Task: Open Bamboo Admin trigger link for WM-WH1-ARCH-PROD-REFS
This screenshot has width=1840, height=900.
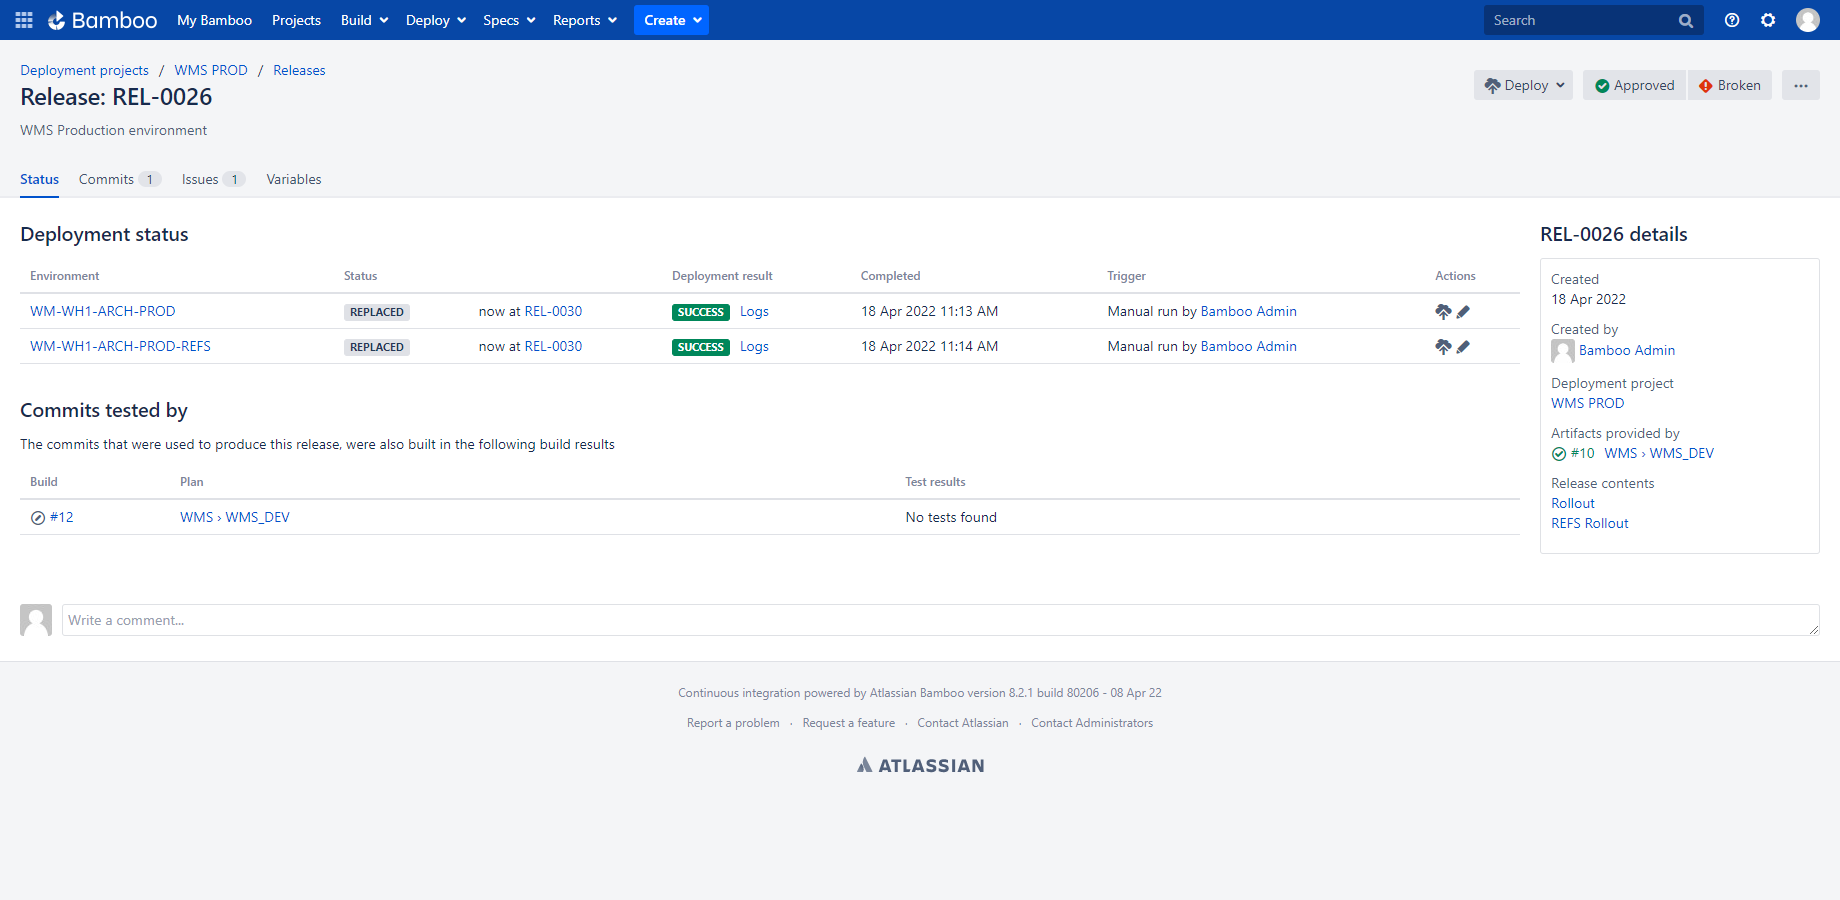Action: (x=1248, y=347)
